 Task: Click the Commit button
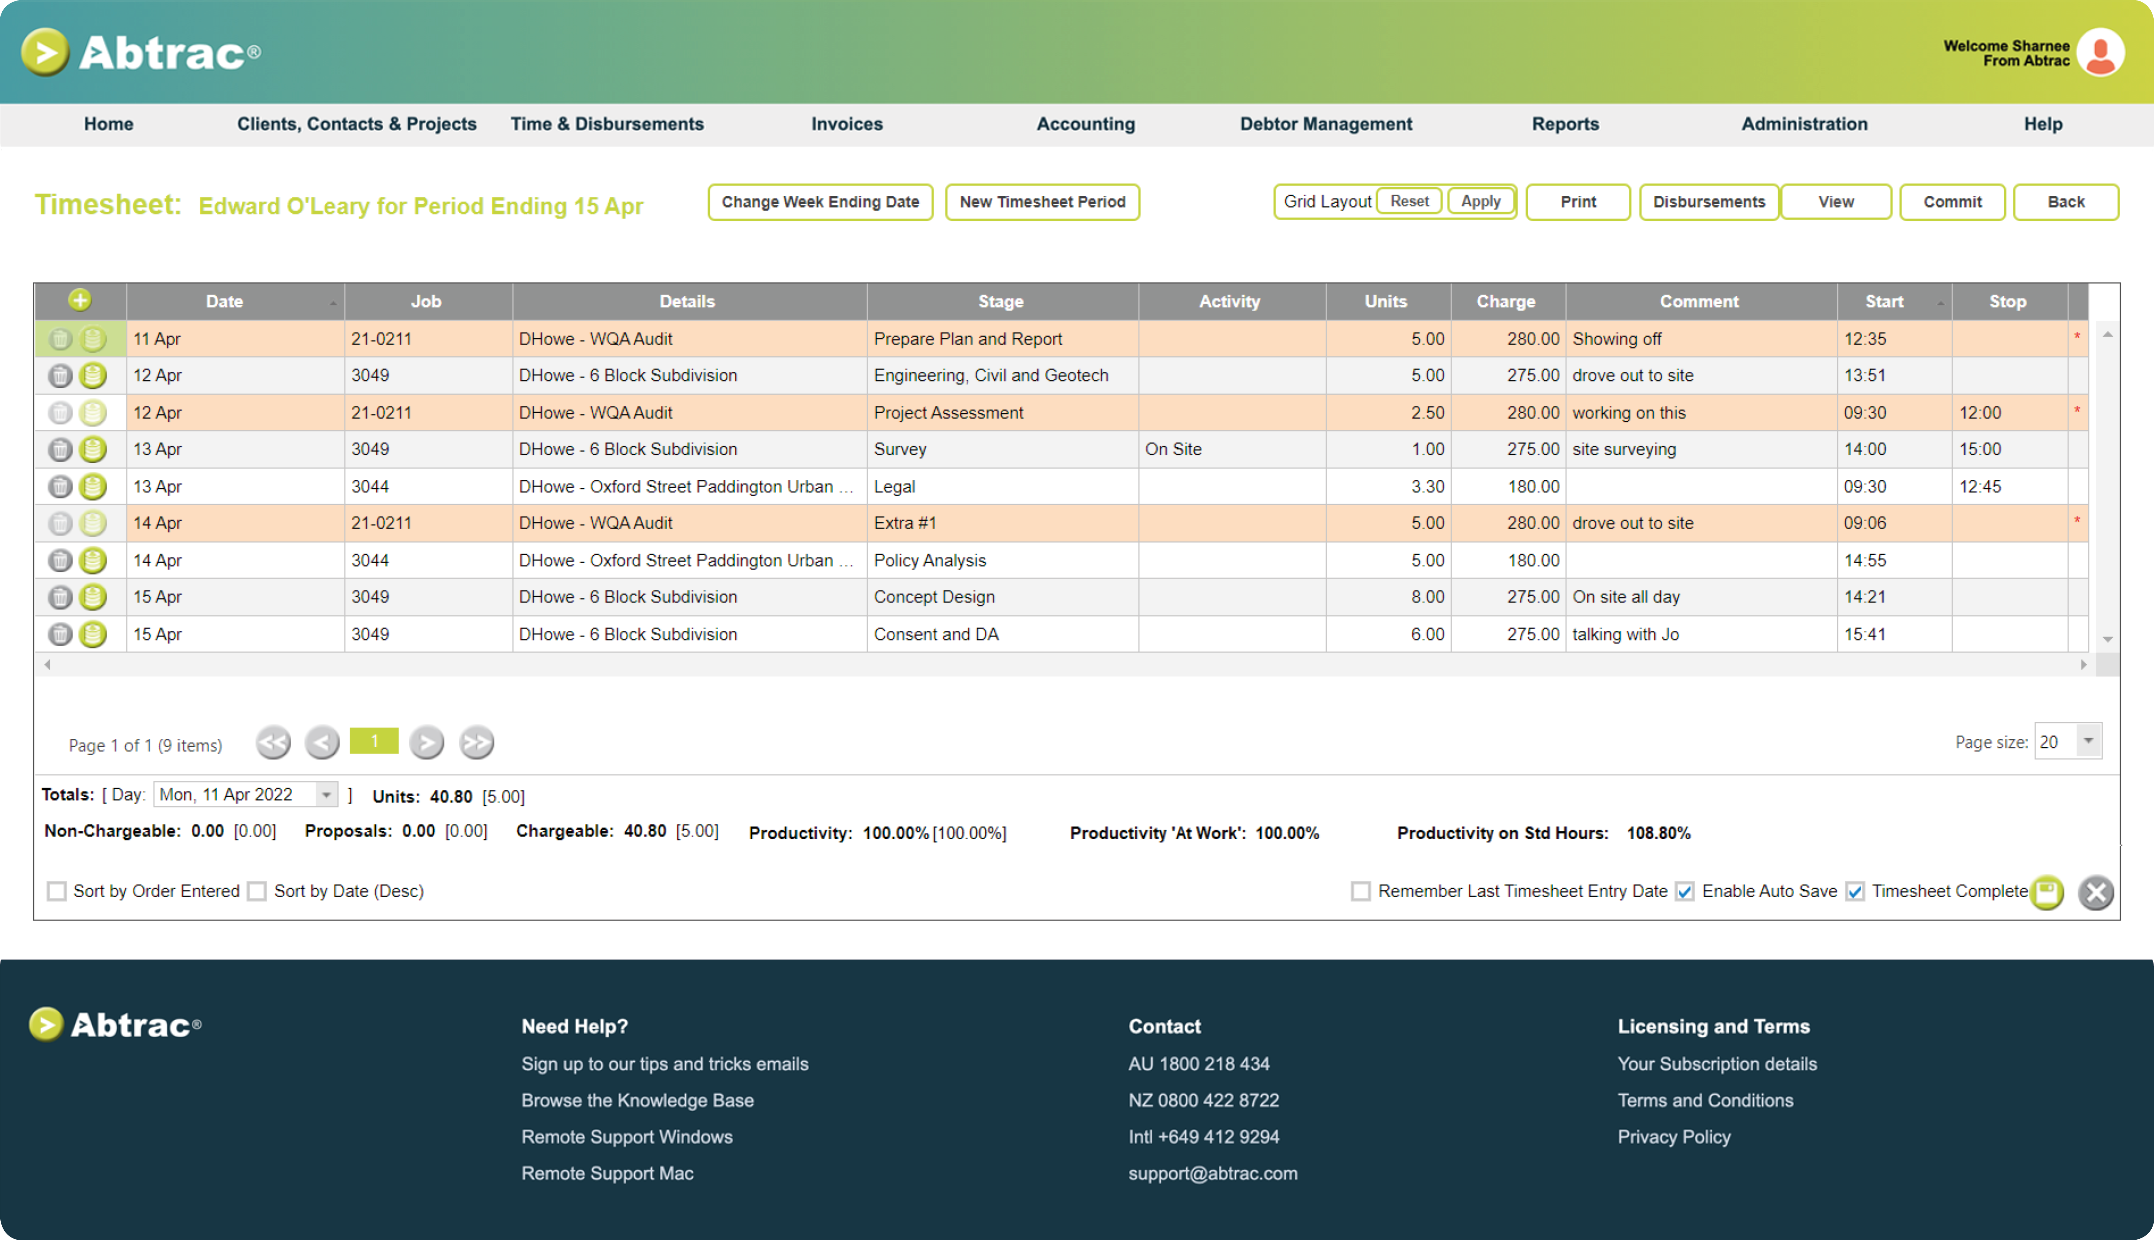(x=1950, y=201)
